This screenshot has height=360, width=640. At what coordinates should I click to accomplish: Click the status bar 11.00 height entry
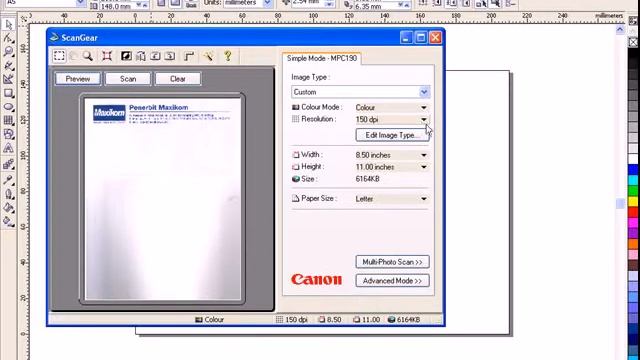367,320
